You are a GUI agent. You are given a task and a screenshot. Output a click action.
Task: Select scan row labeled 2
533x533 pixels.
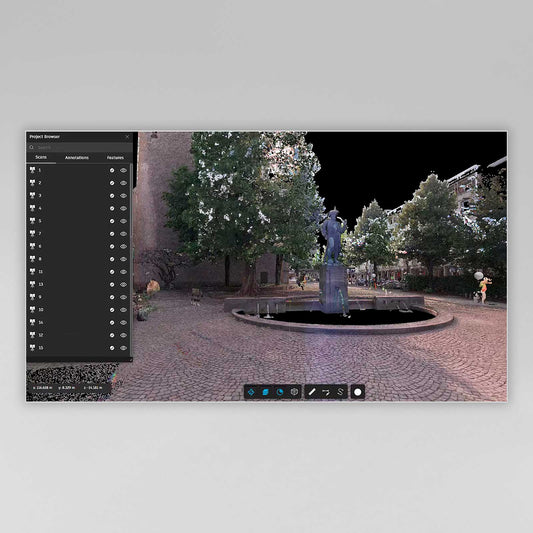(78, 183)
